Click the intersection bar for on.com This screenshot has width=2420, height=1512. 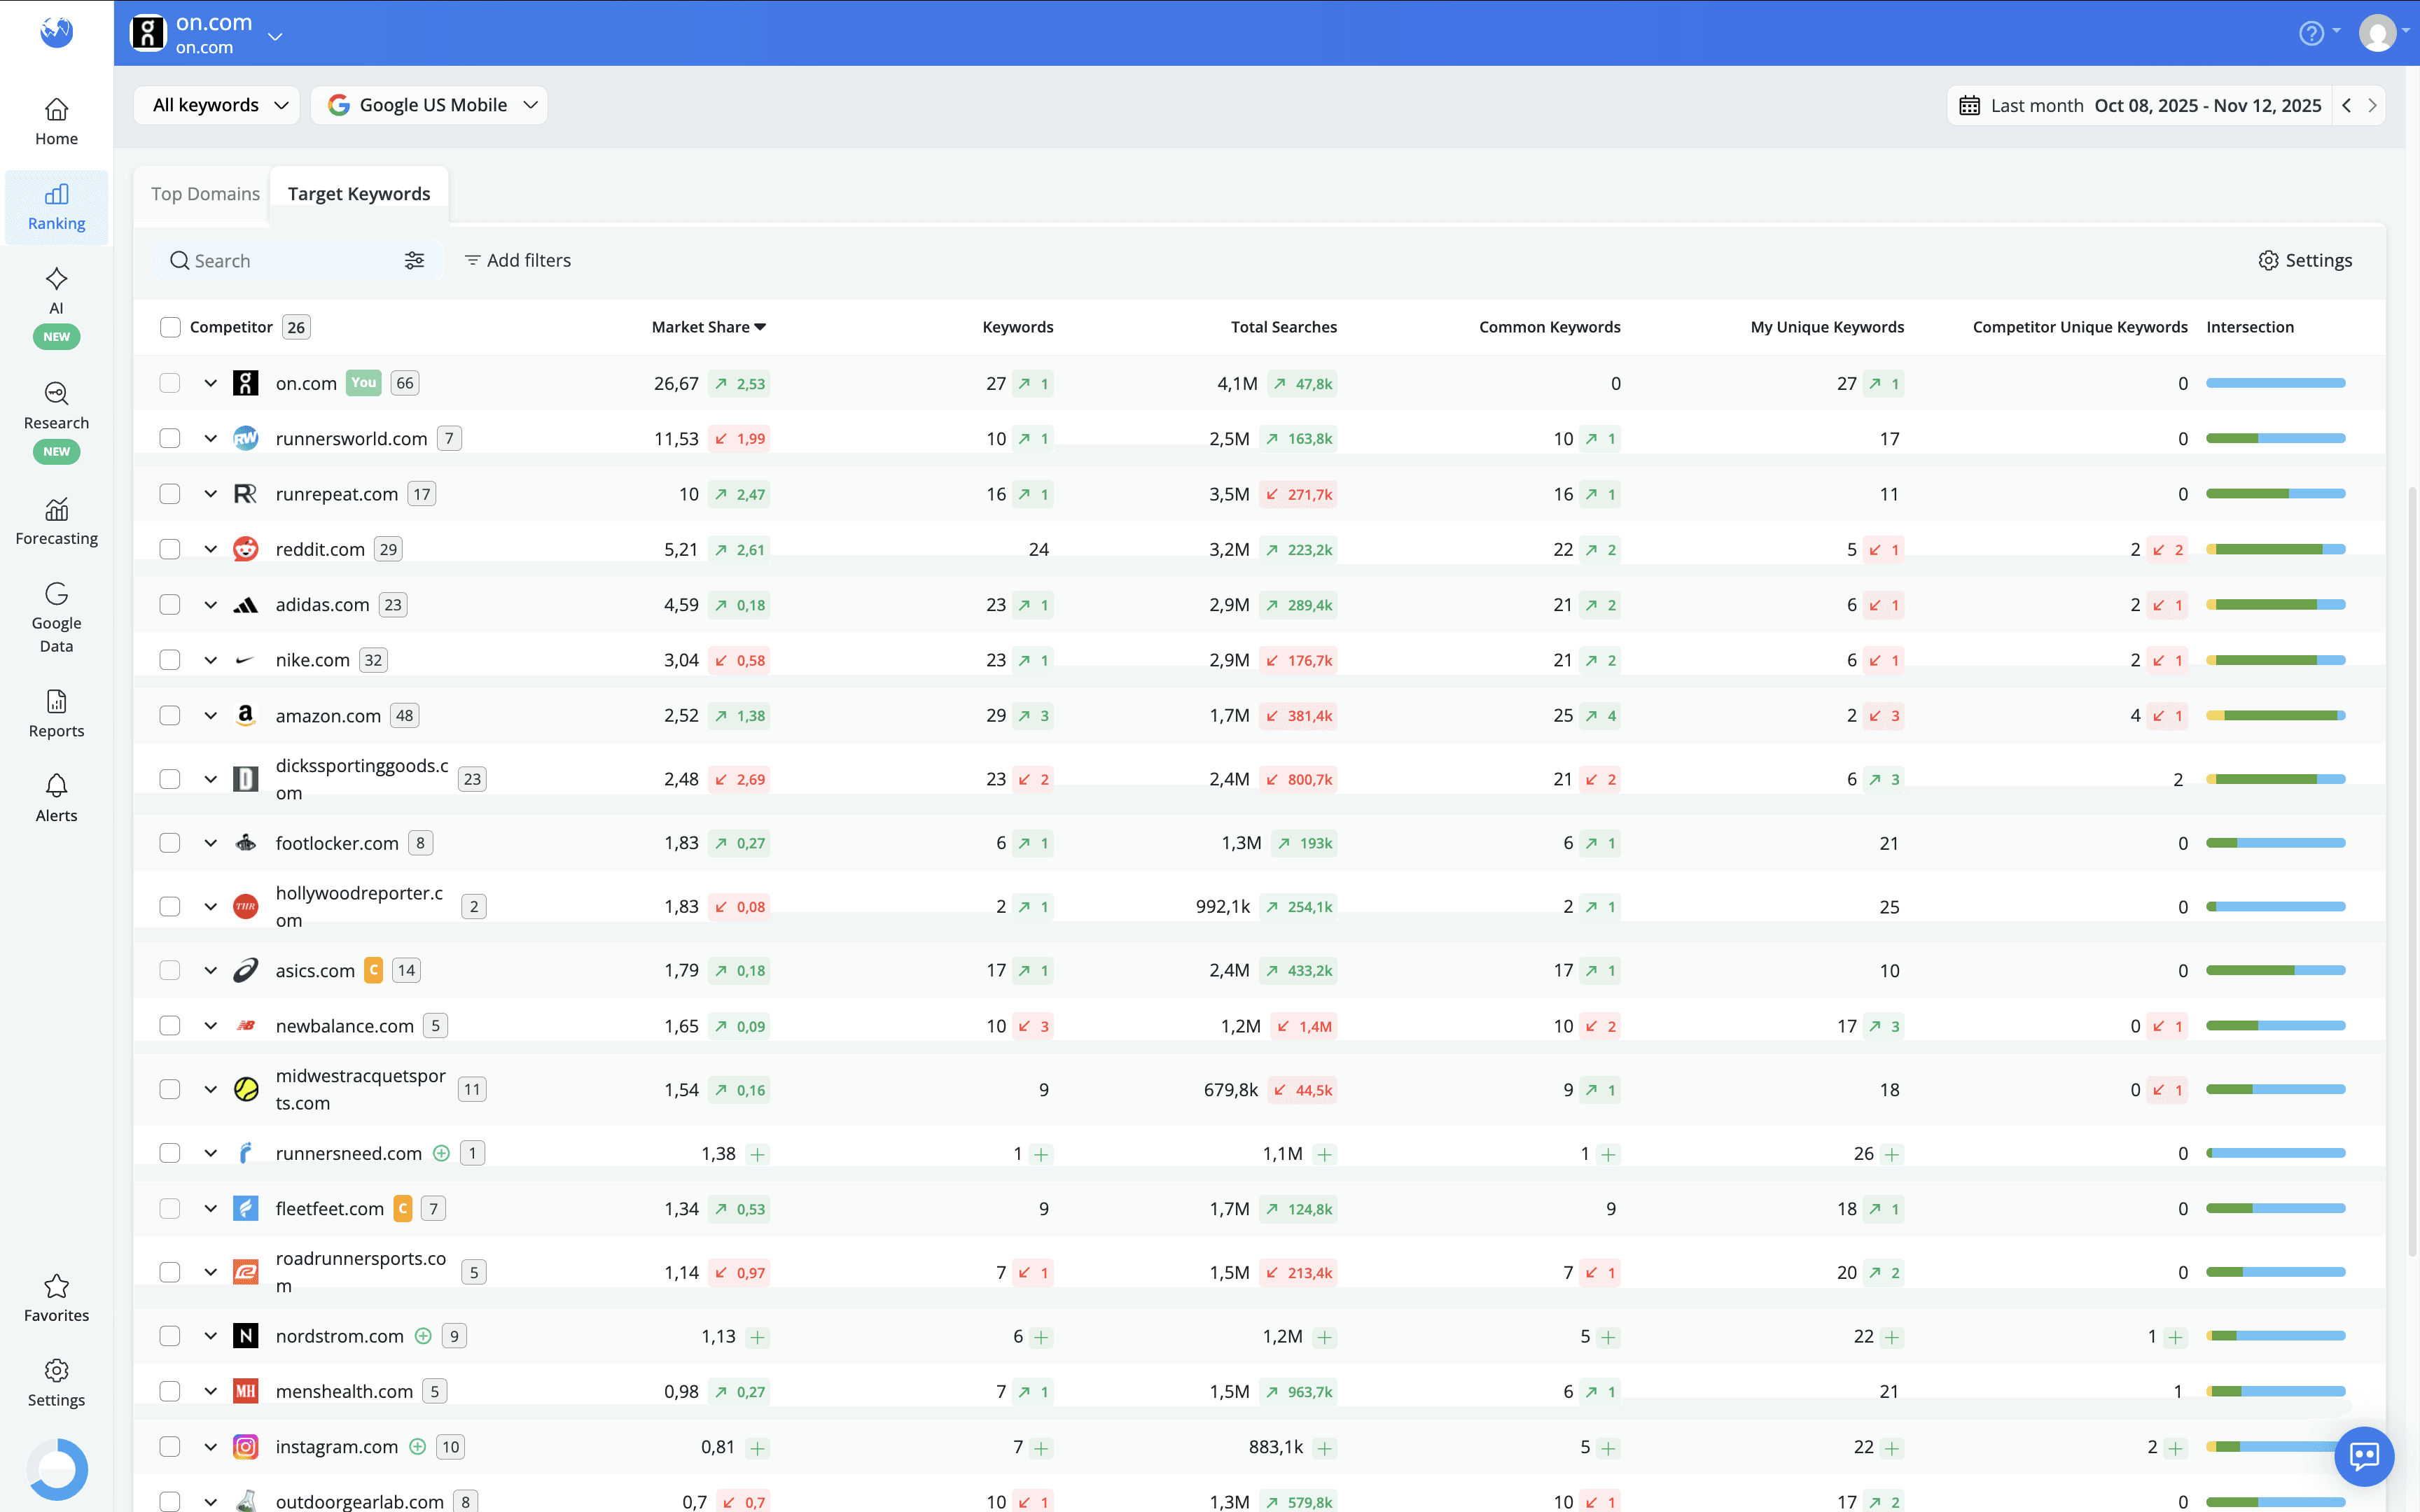coord(2275,383)
